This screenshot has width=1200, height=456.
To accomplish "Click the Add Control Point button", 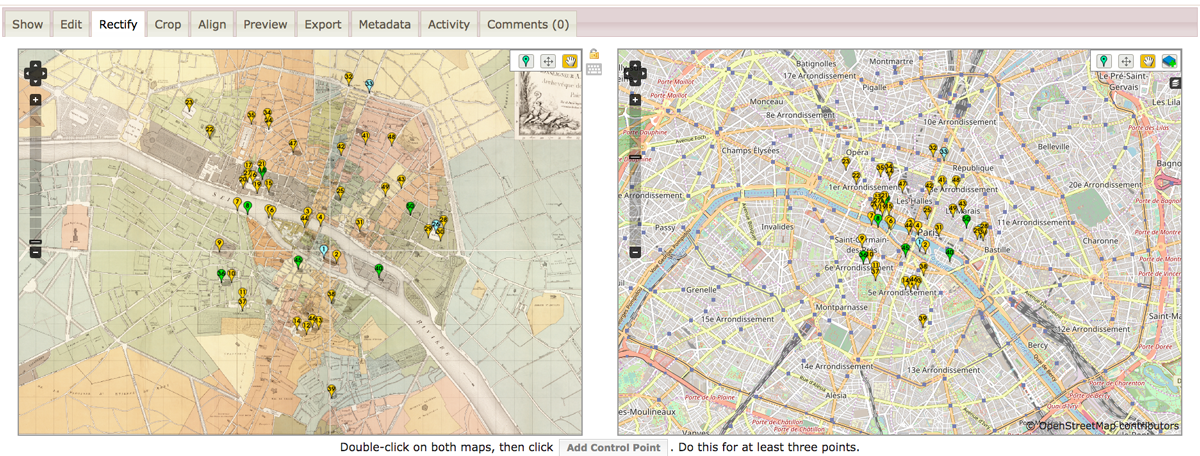I will tap(613, 447).
